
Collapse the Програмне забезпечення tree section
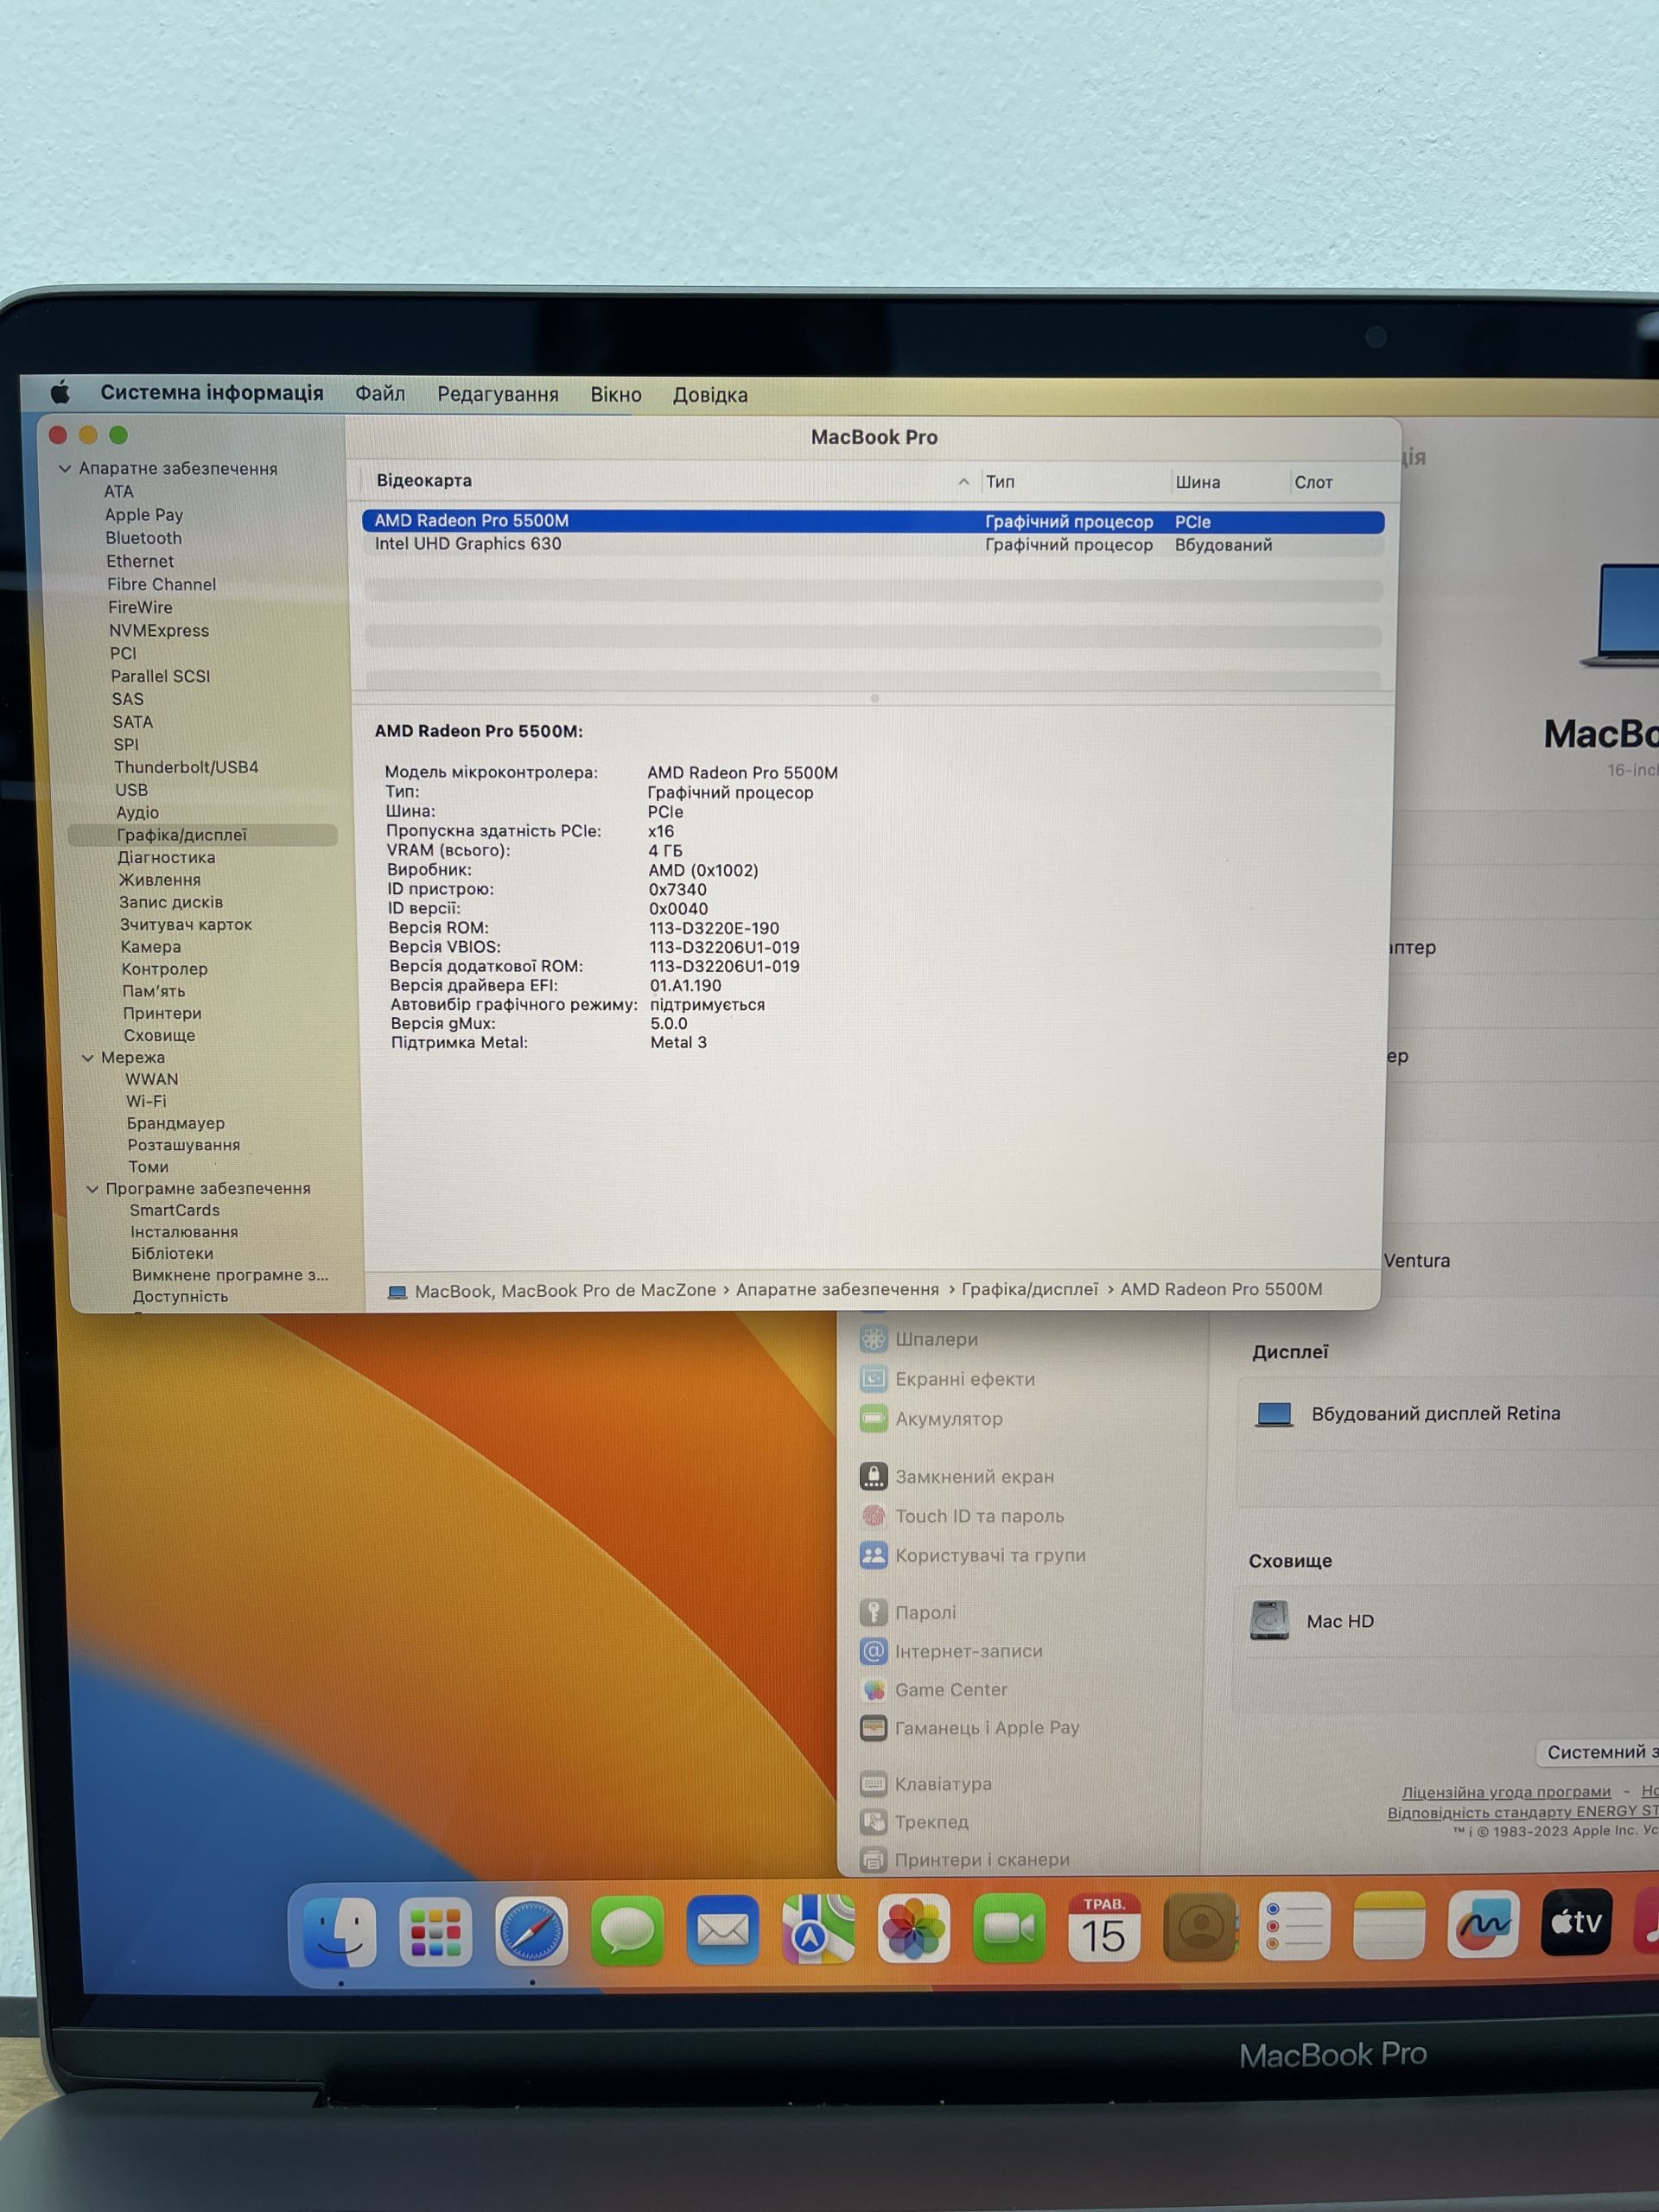[x=93, y=1189]
